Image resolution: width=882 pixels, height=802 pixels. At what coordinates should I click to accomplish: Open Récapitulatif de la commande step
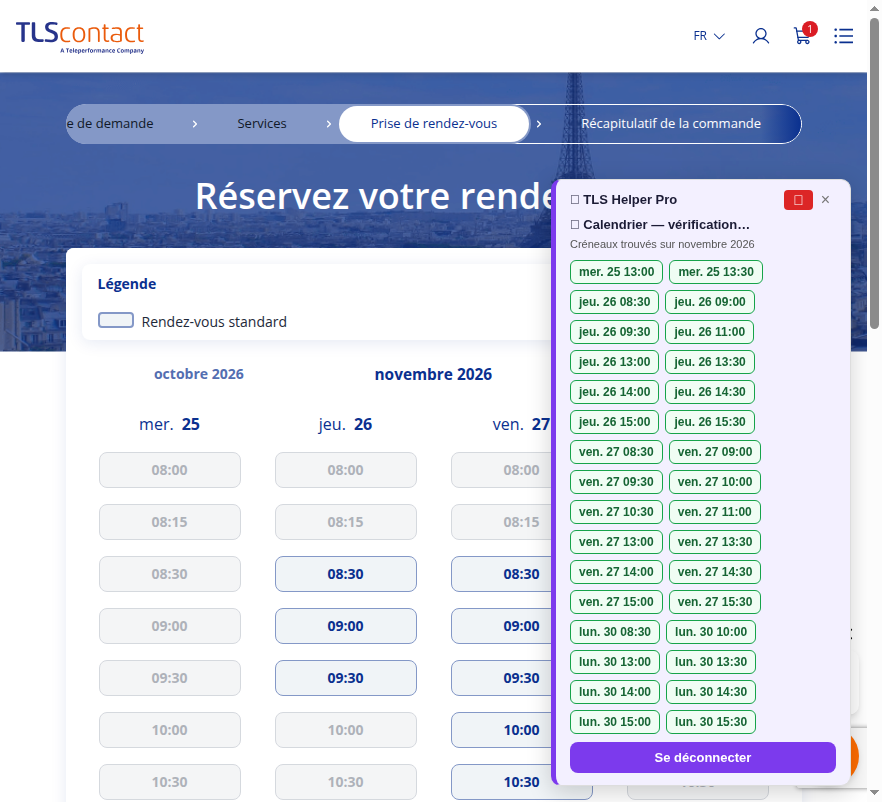[x=670, y=124]
